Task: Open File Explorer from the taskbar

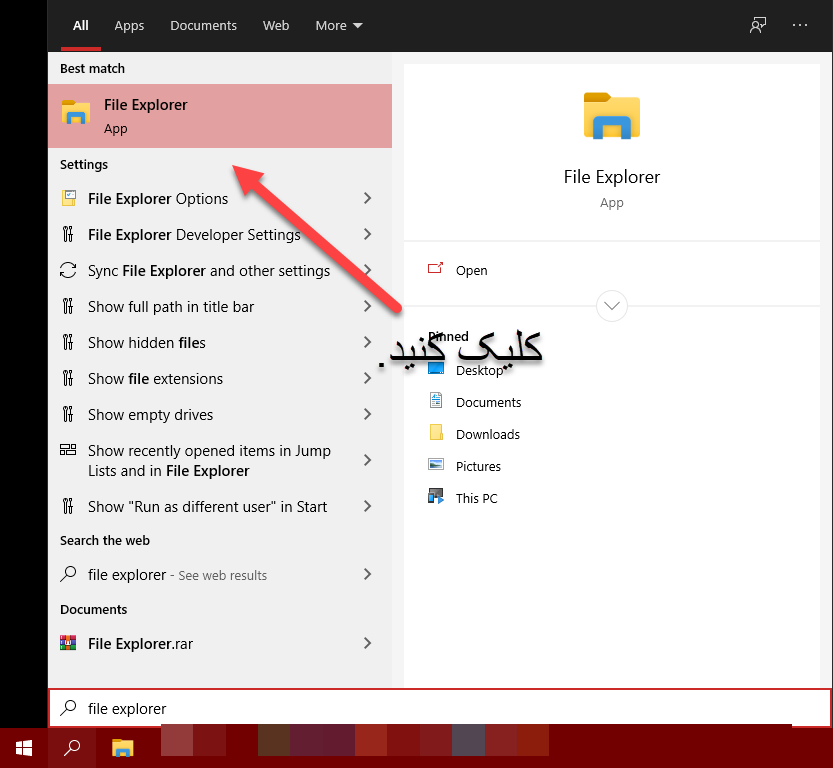Action: pos(122,747)
